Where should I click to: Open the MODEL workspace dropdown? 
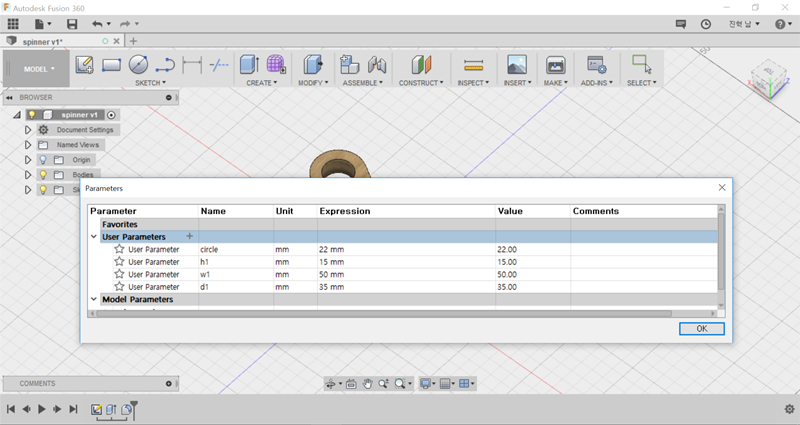coord(38,69)
